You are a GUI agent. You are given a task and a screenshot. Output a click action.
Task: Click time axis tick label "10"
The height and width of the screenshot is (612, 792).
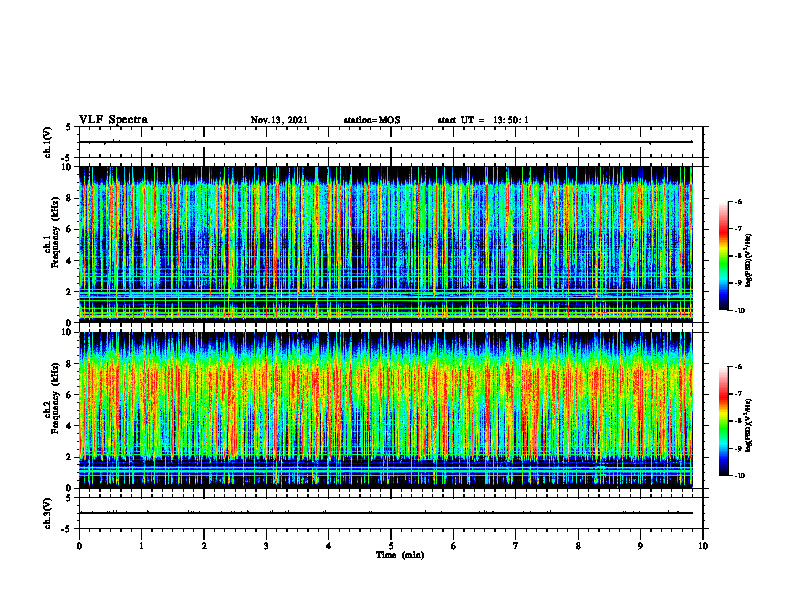[x=703, y=546]
